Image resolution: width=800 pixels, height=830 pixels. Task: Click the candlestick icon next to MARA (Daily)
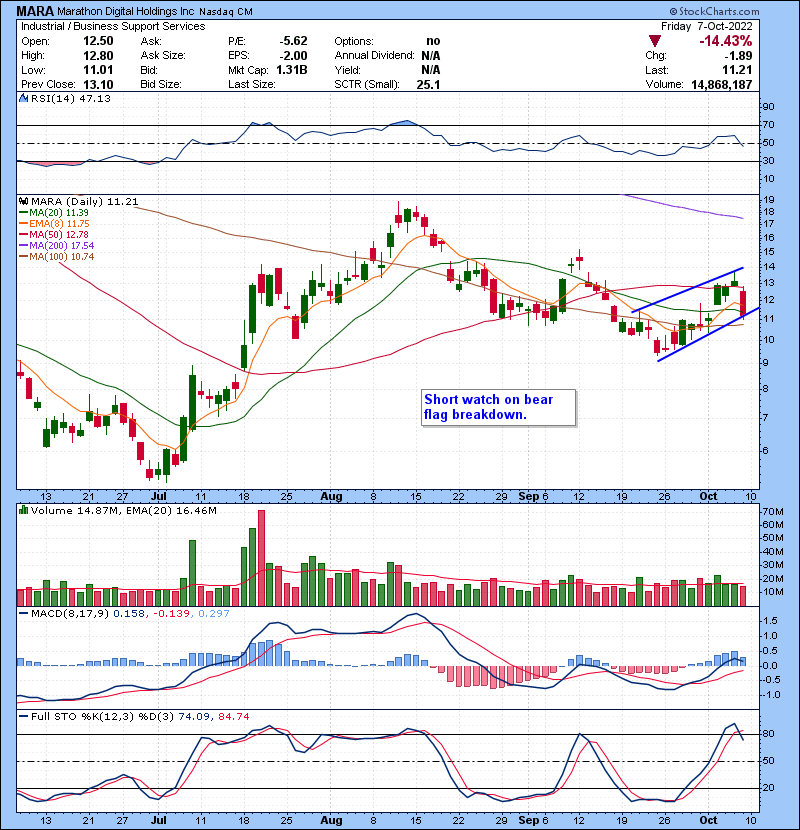click(23, 202)
